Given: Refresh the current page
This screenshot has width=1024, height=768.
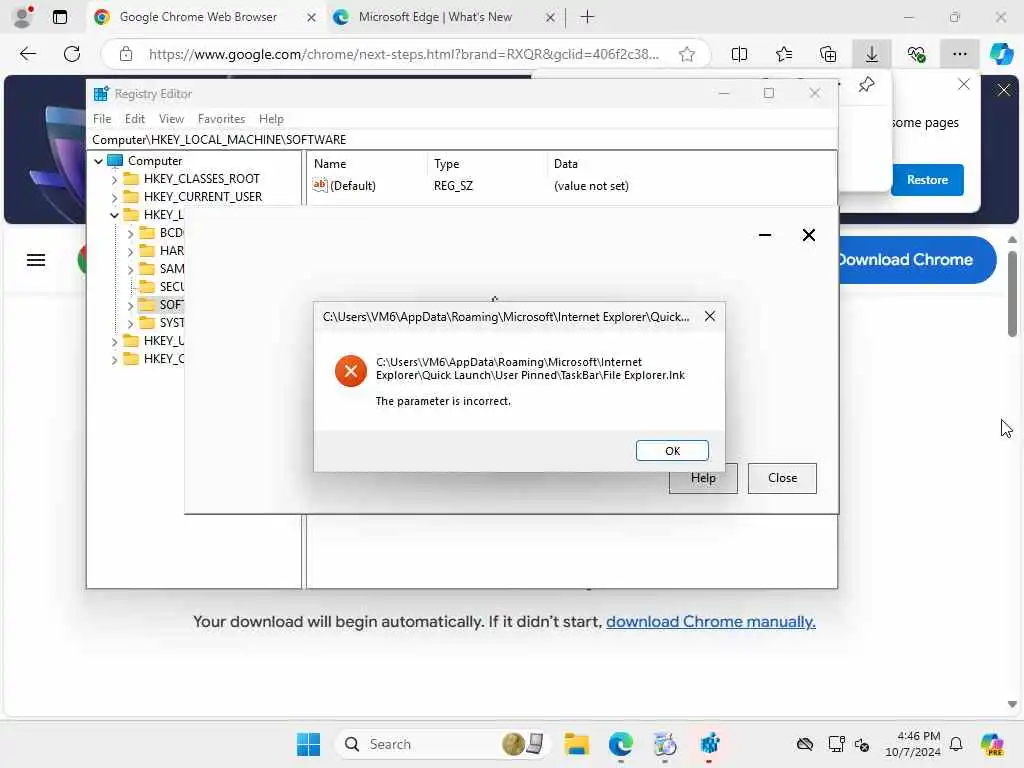Looking at the screenshot, I should pyautogui.click(x=72, y=54).
